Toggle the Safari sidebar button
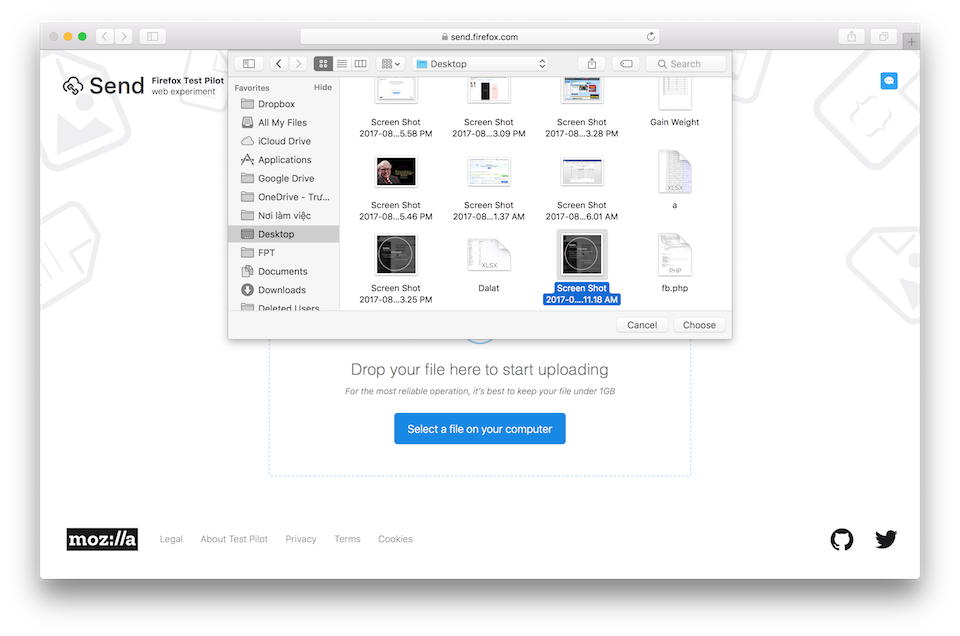 click(152, 37)
